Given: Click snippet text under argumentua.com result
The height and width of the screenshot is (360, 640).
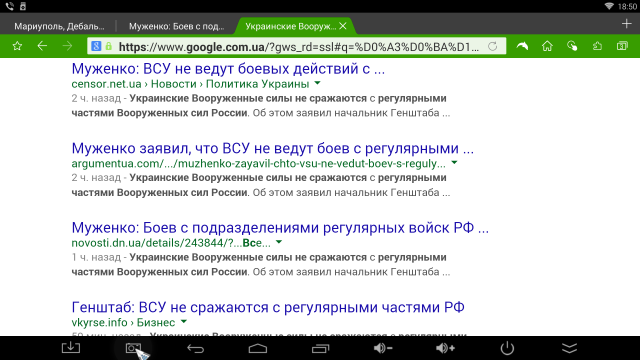Looking at the screenshot, I should (x=260, y=185).
